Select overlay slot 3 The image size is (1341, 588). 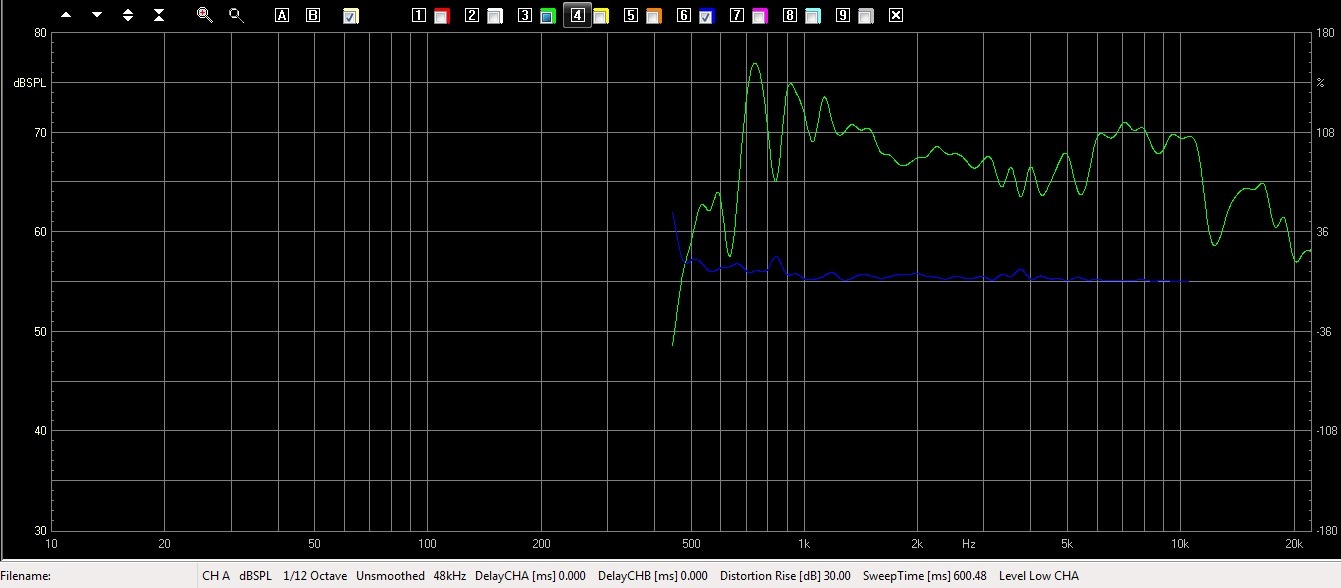click(x=524, y=16)
